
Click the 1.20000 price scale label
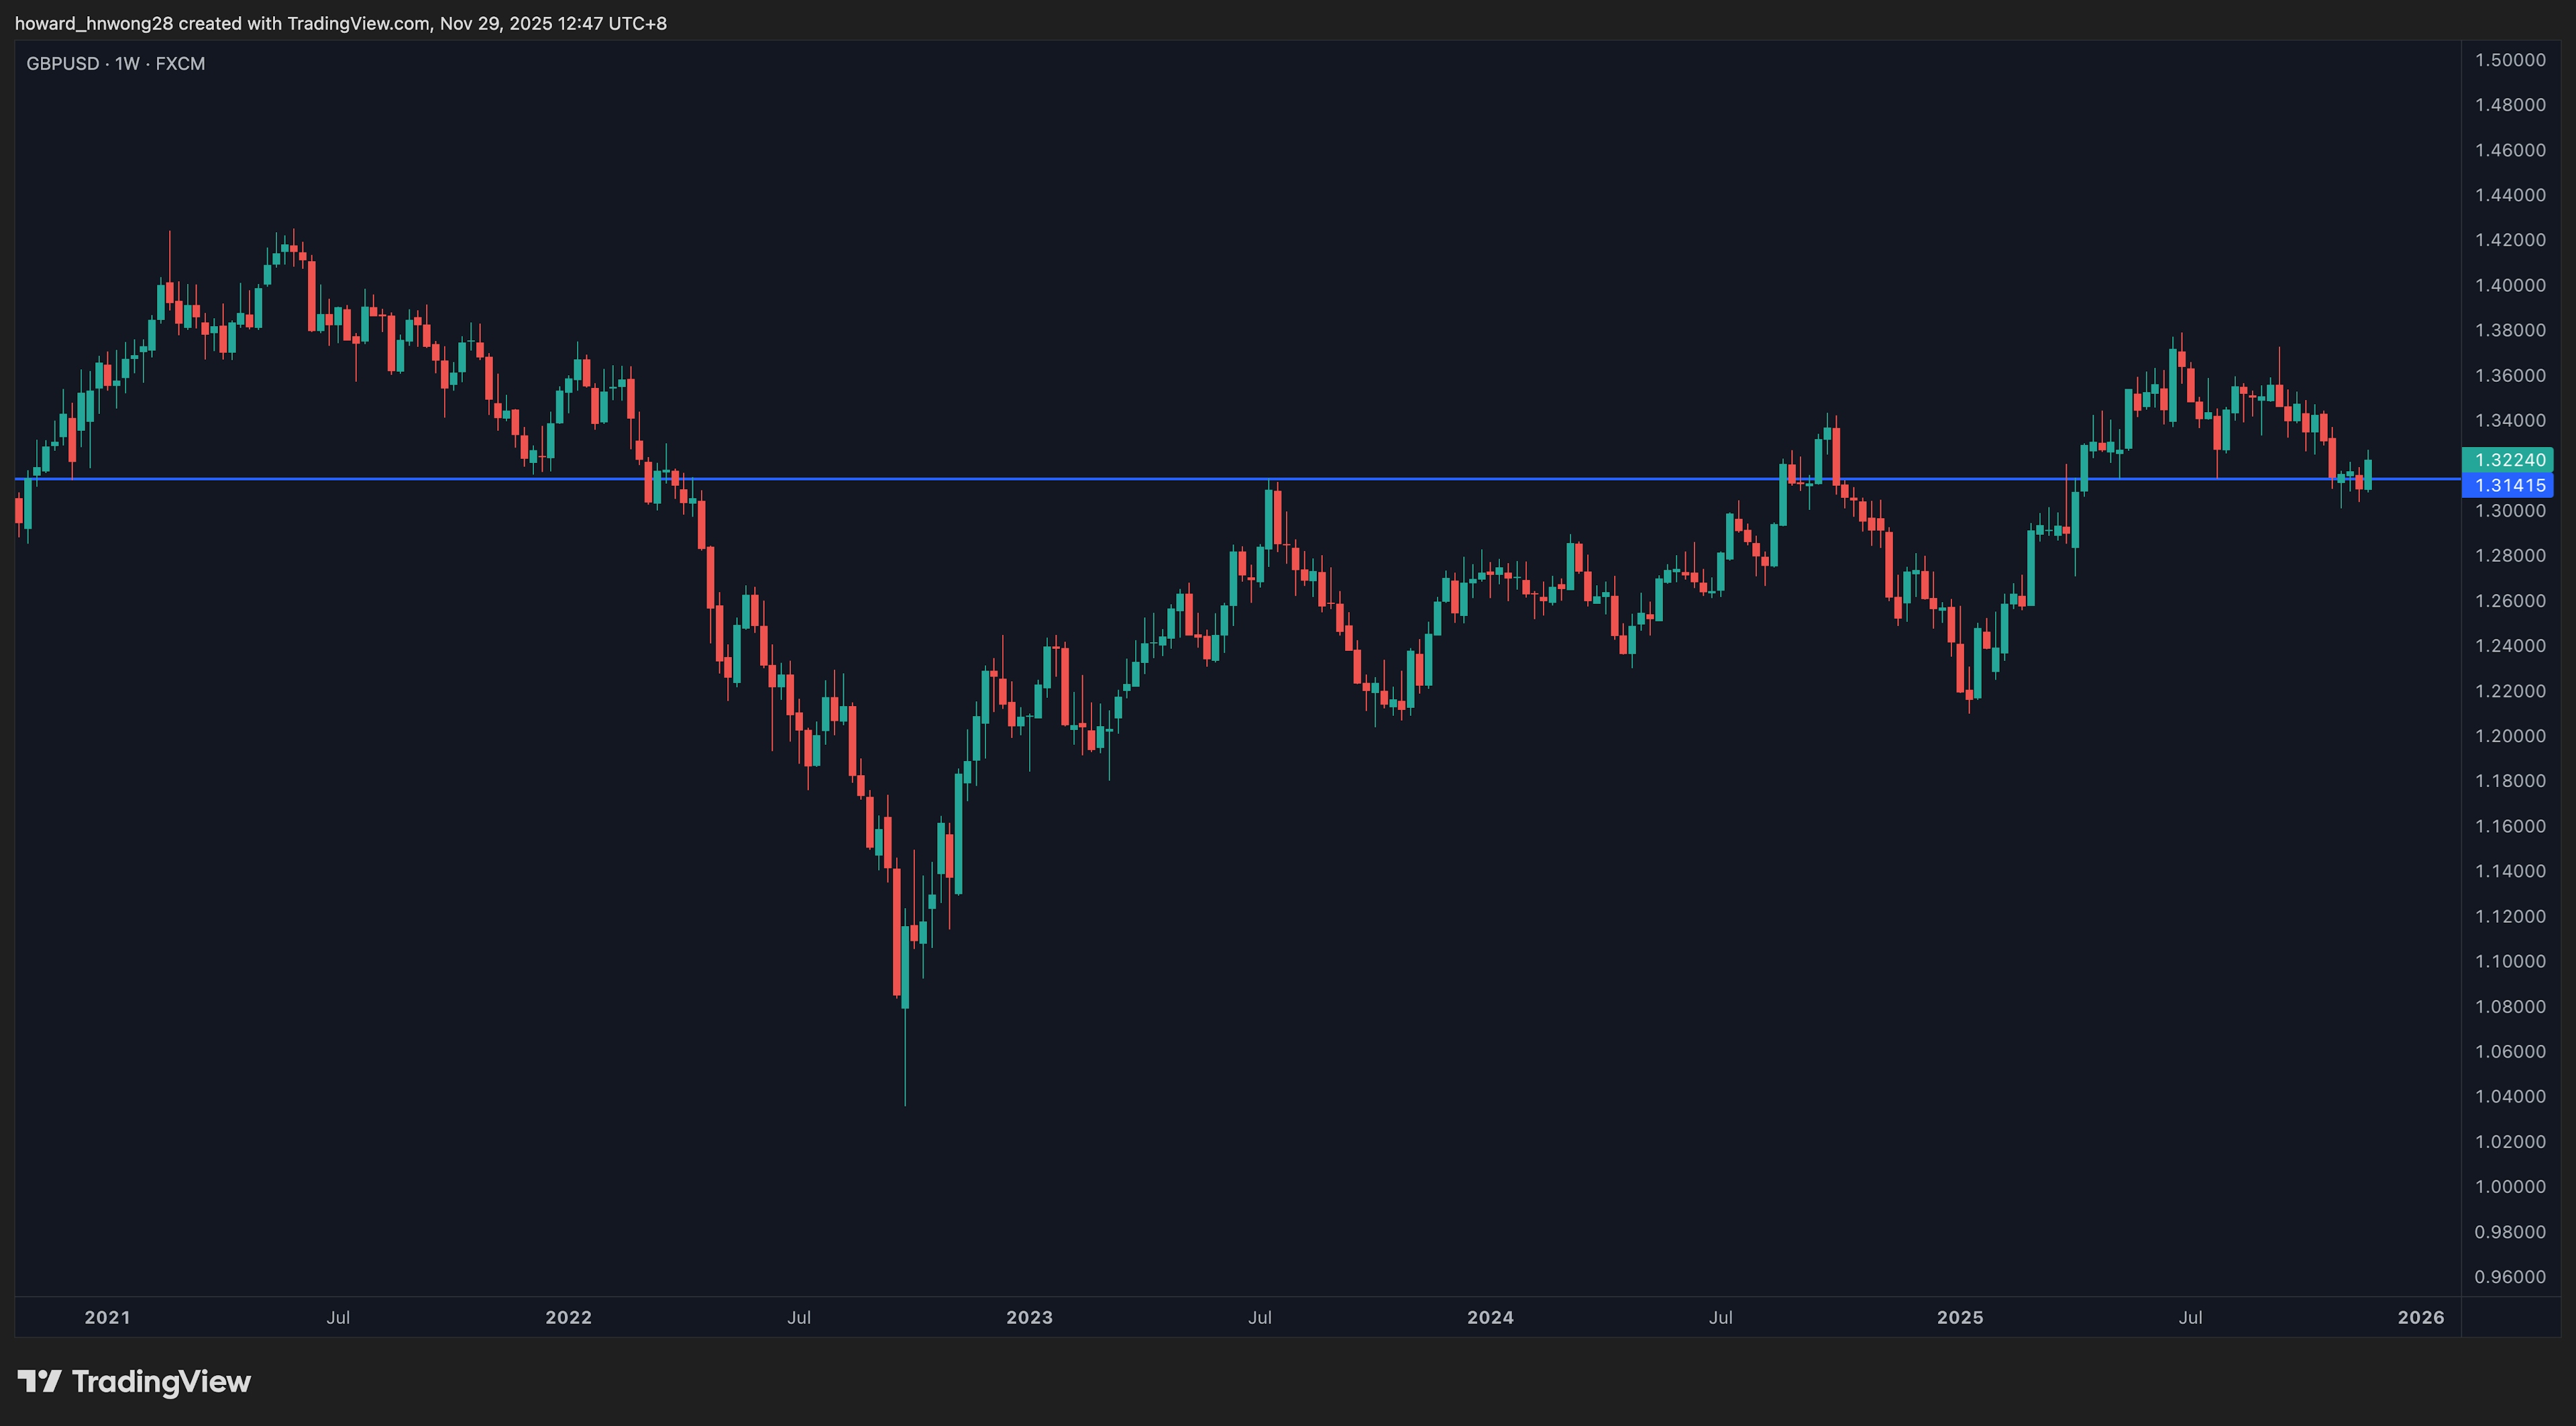coord(2509,736)
